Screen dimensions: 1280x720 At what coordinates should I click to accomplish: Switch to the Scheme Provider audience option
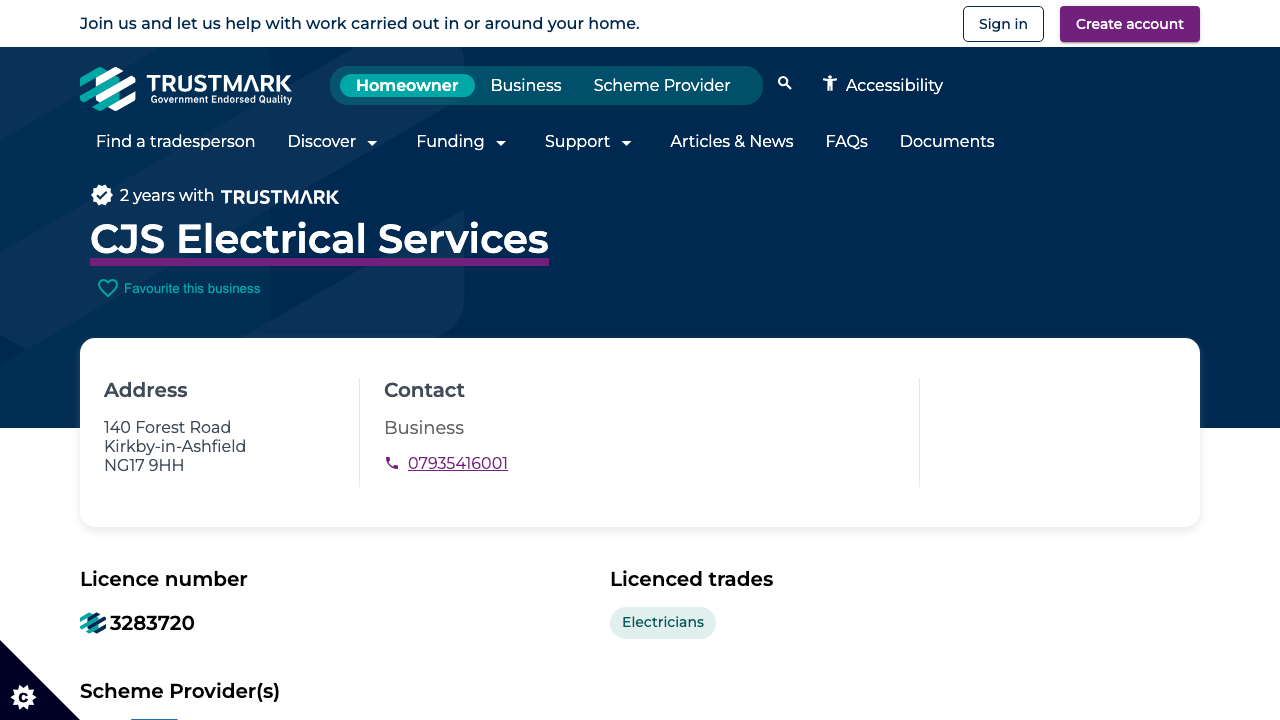[x=661, y=85]
